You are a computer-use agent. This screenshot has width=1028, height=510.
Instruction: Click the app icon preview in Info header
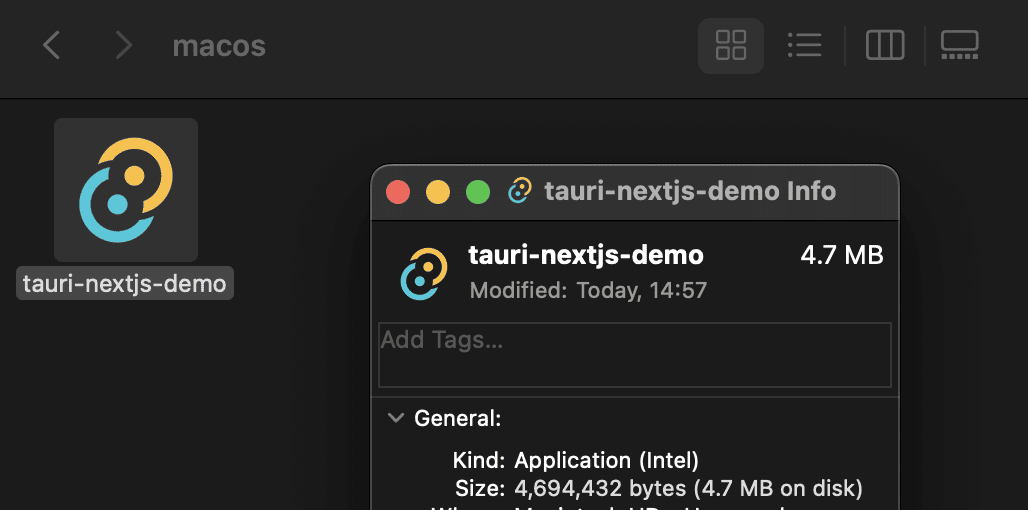tap(423, 273)
